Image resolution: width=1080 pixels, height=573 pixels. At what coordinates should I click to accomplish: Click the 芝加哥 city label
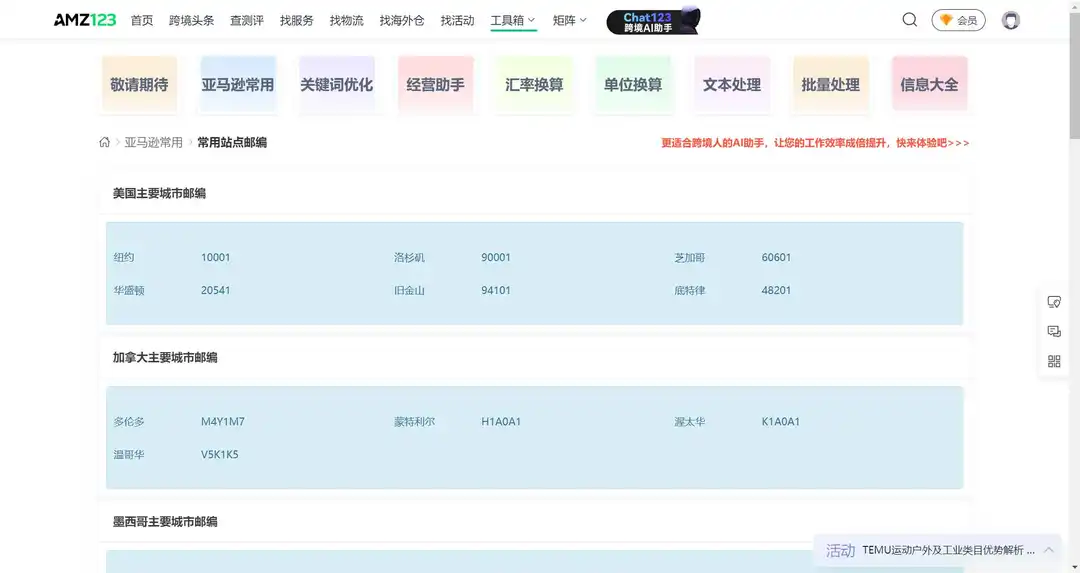pyautogui.click(x=689, y=257)
